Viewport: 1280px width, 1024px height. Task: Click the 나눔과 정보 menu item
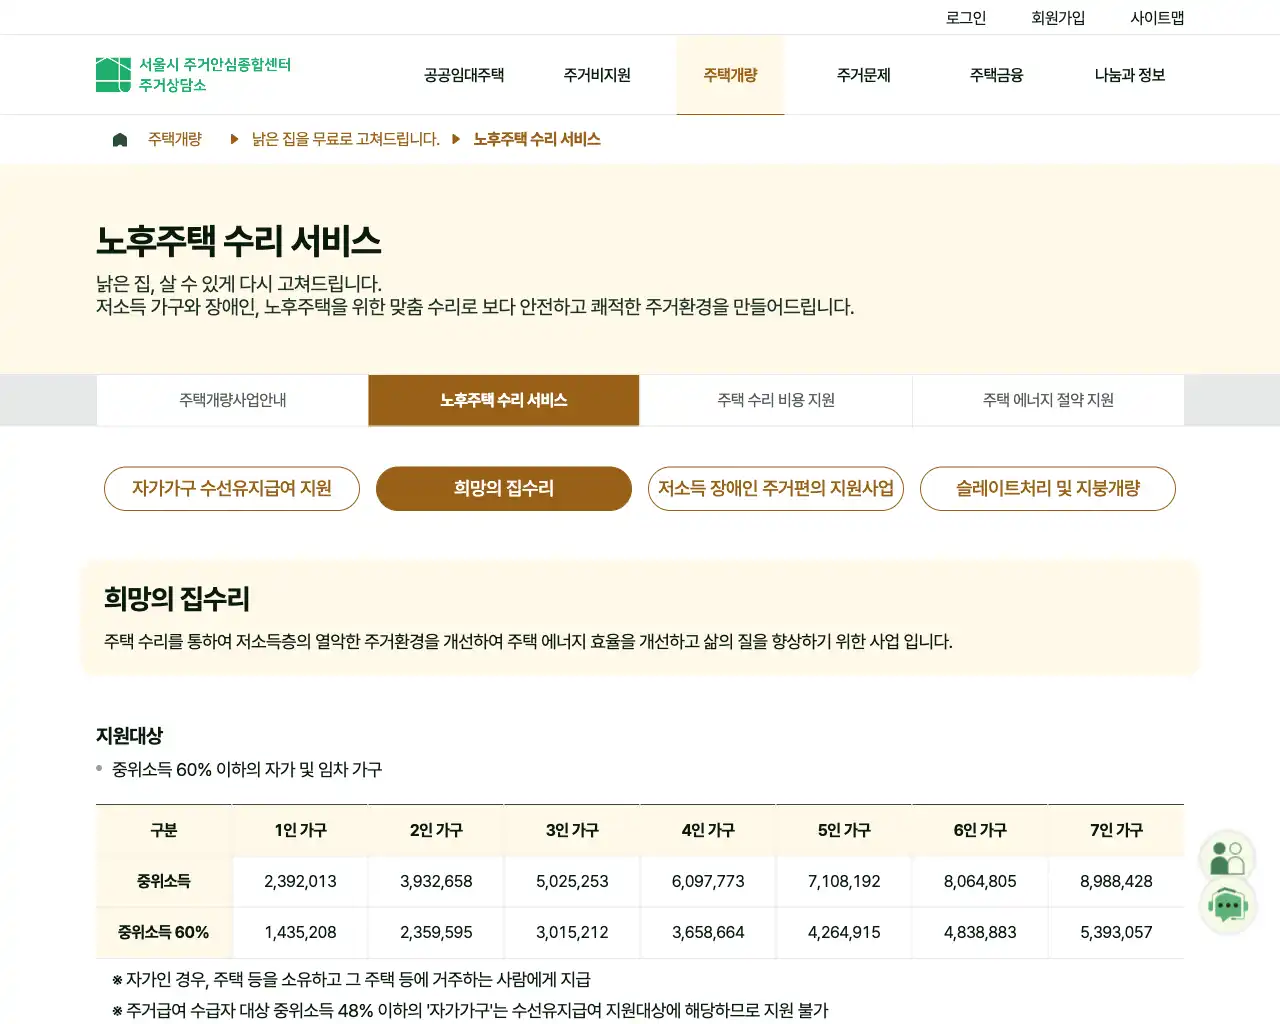coord(1130,75)
